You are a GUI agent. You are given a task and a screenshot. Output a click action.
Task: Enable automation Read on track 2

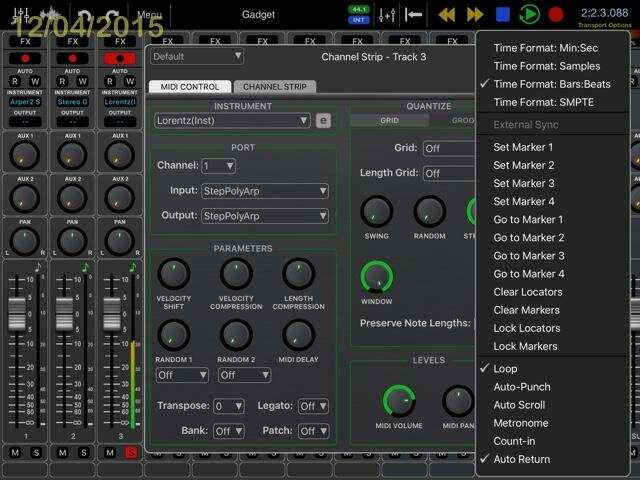click(x=62, y=81)
